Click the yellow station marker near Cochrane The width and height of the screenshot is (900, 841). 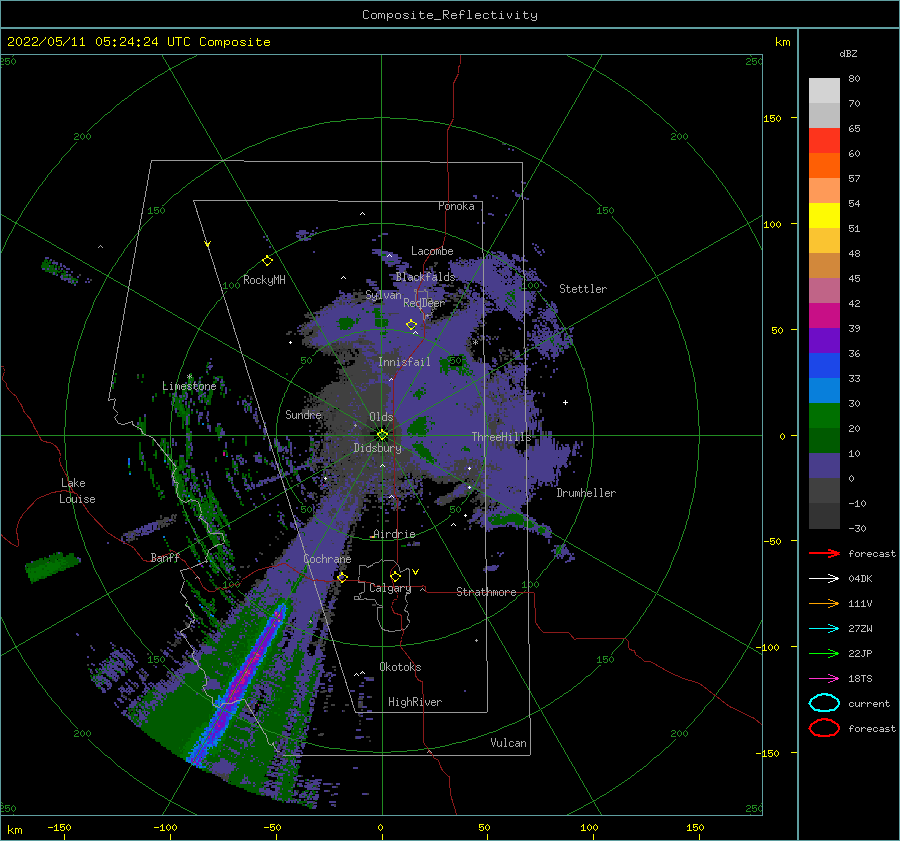pos(343,577)
